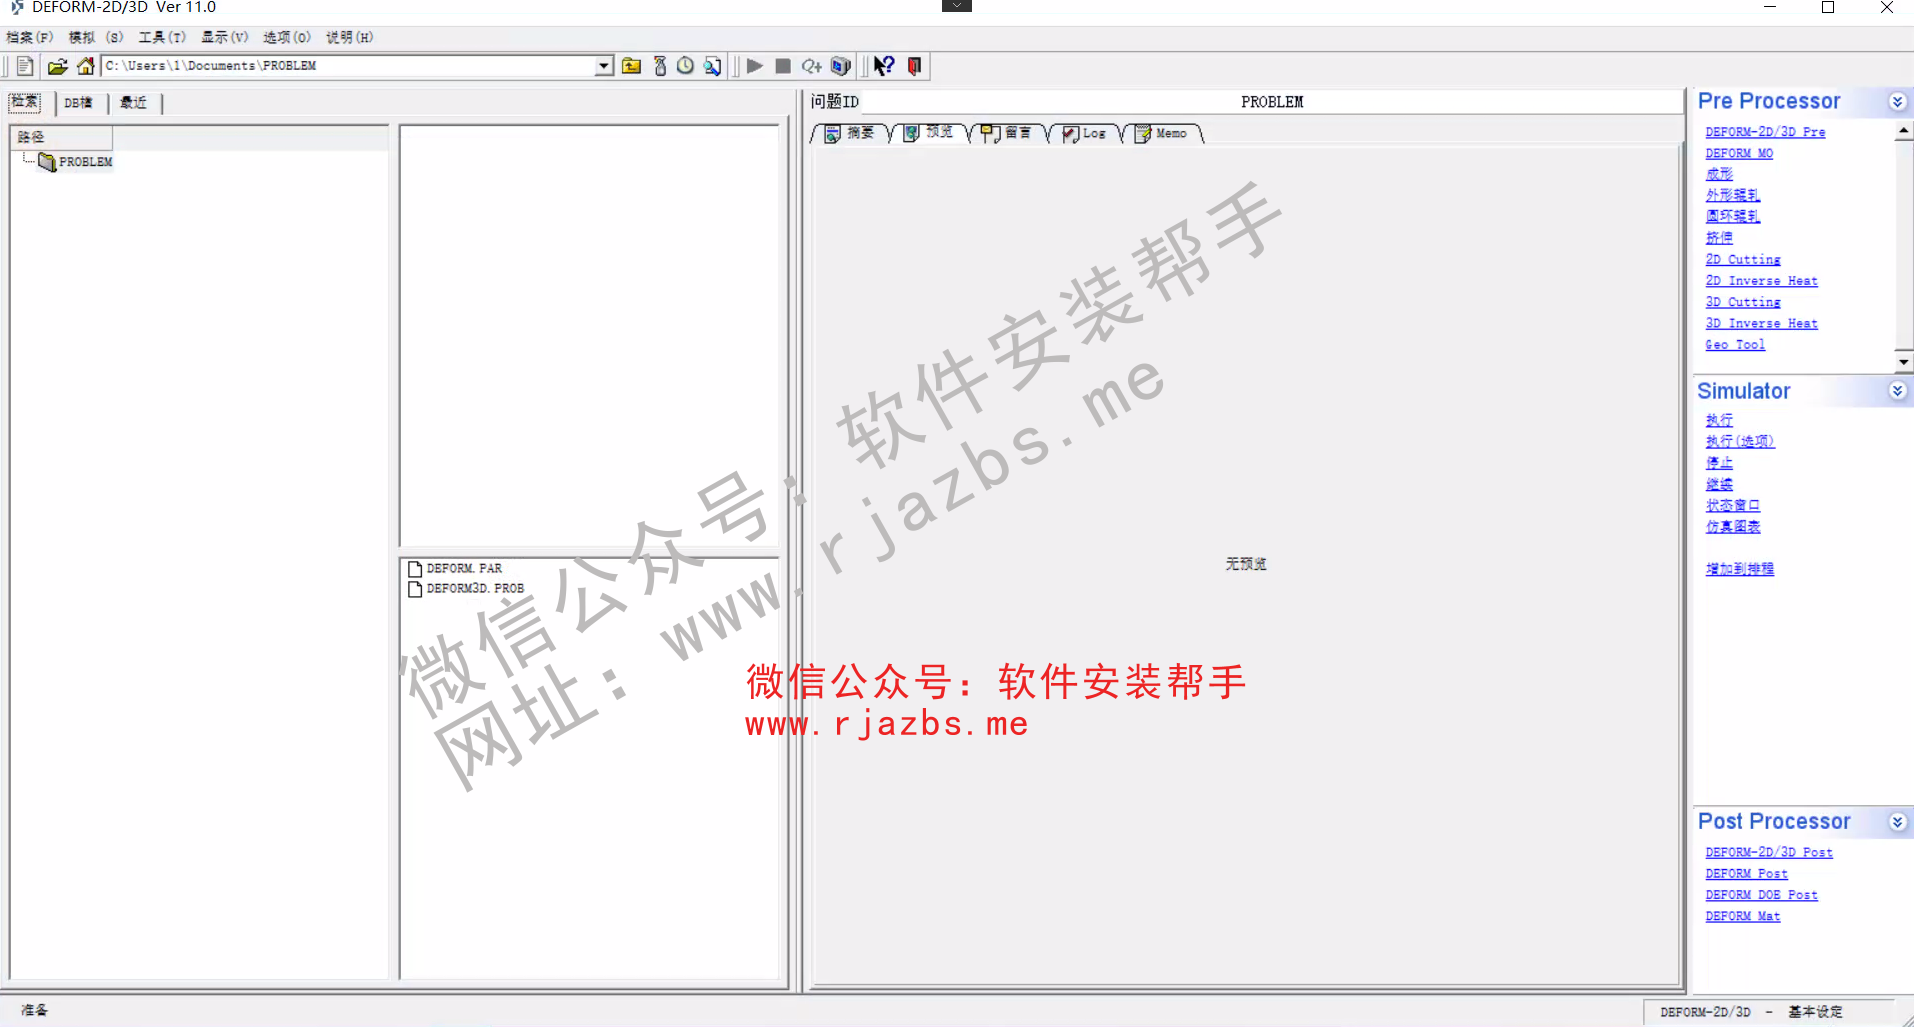Open the directory path dropdown arrow
This screenshot has width=1914, height=1027.
click(604, 66)
